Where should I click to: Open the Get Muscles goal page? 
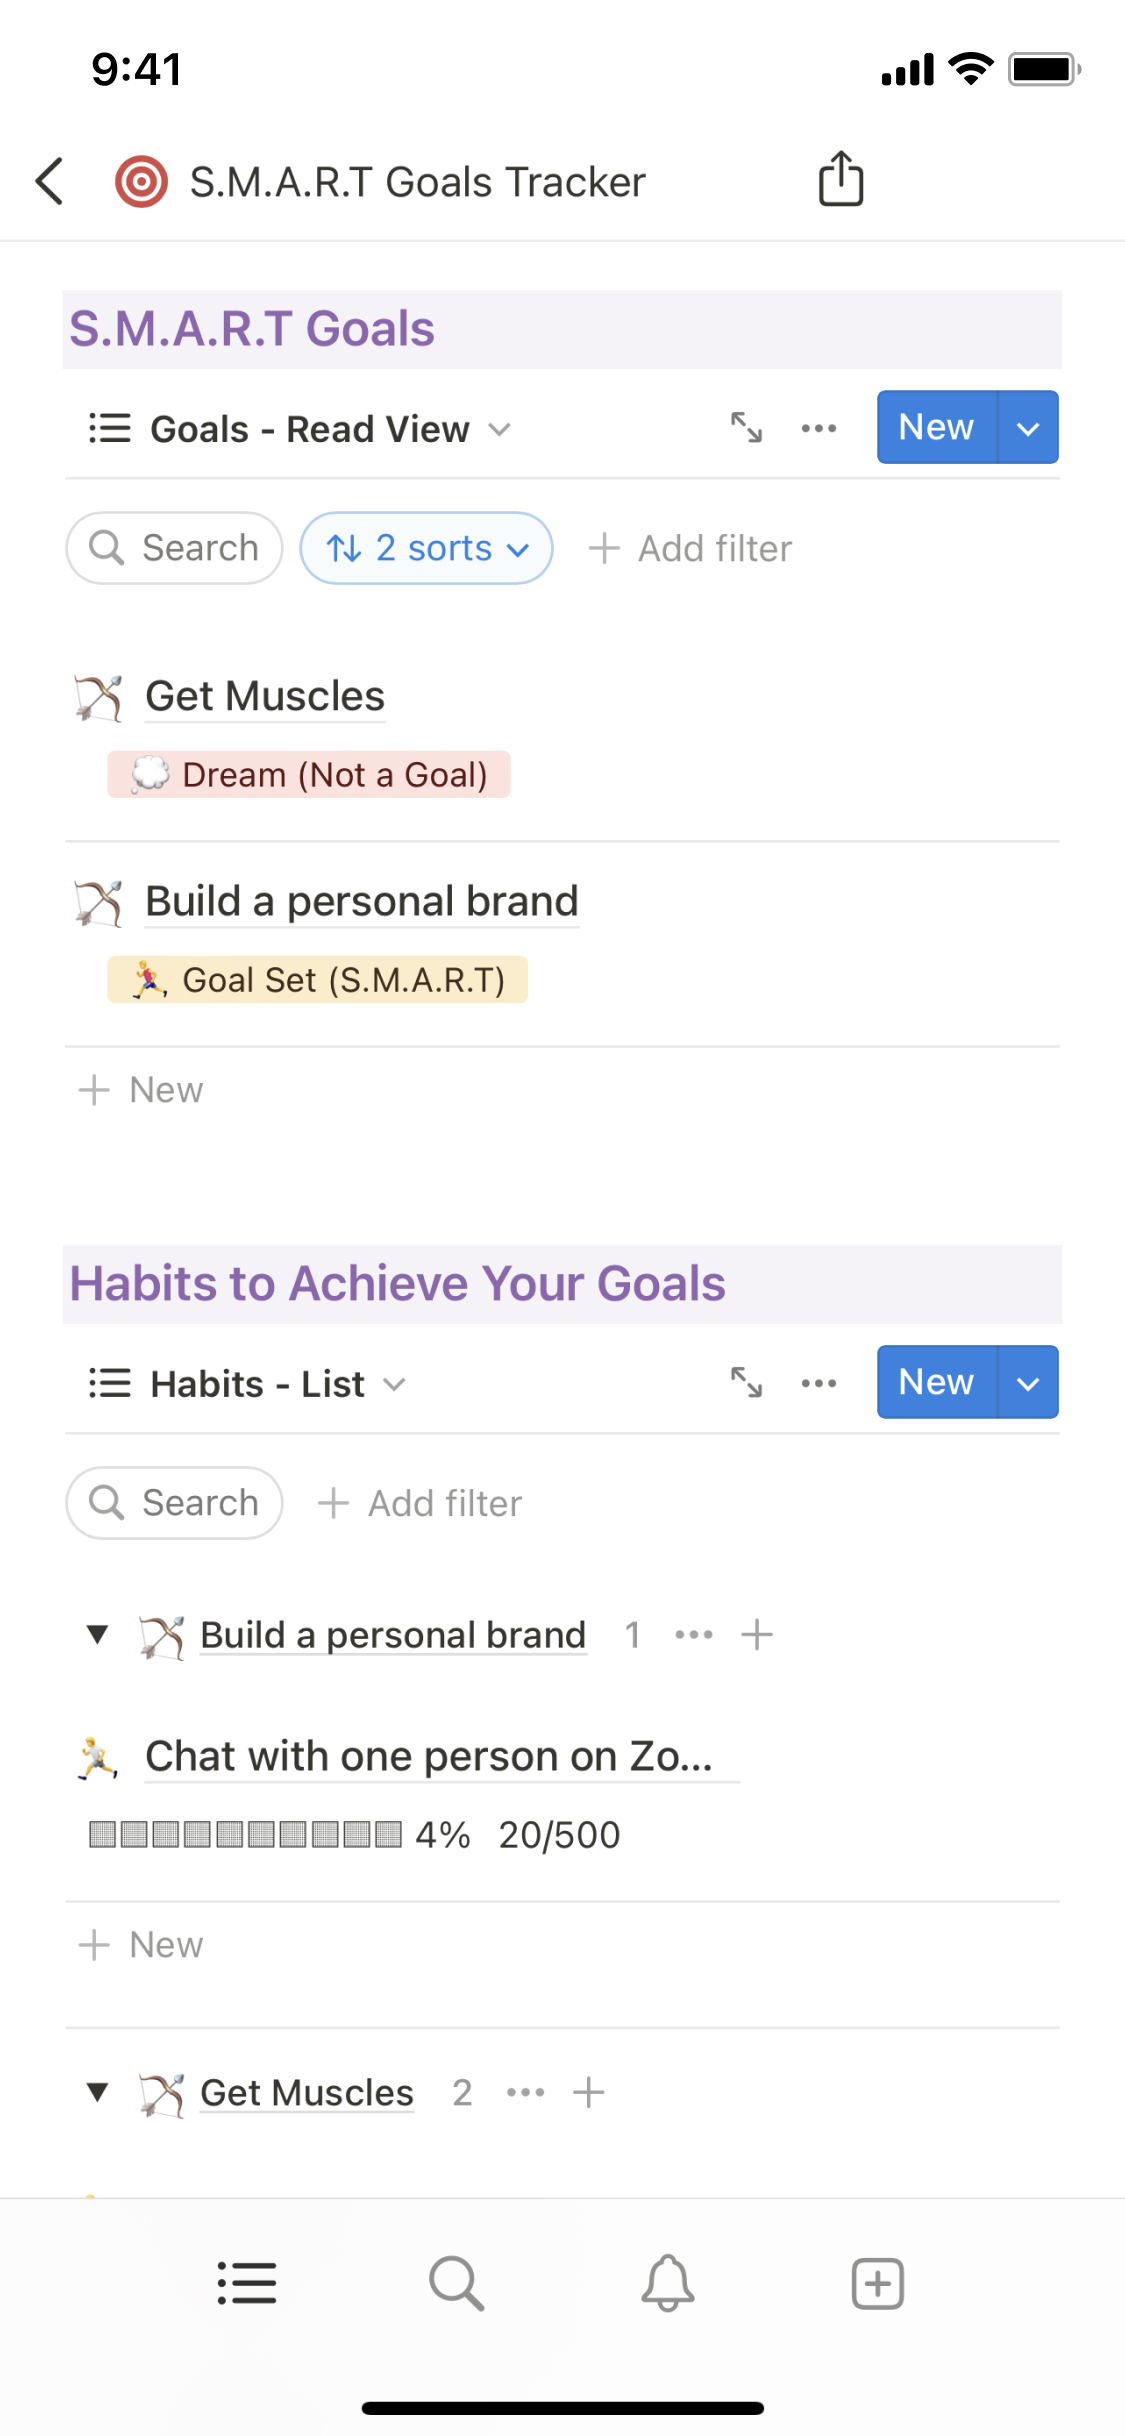point(265,696)
